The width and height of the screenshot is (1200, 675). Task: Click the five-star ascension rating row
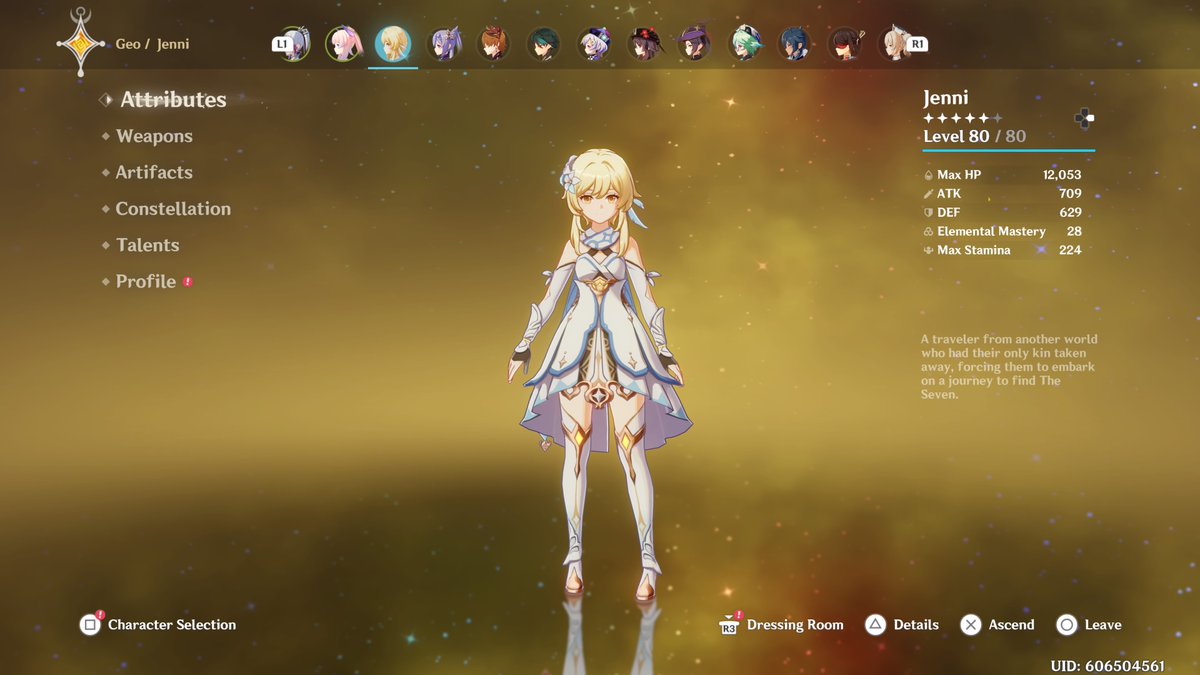click(963, 118)
